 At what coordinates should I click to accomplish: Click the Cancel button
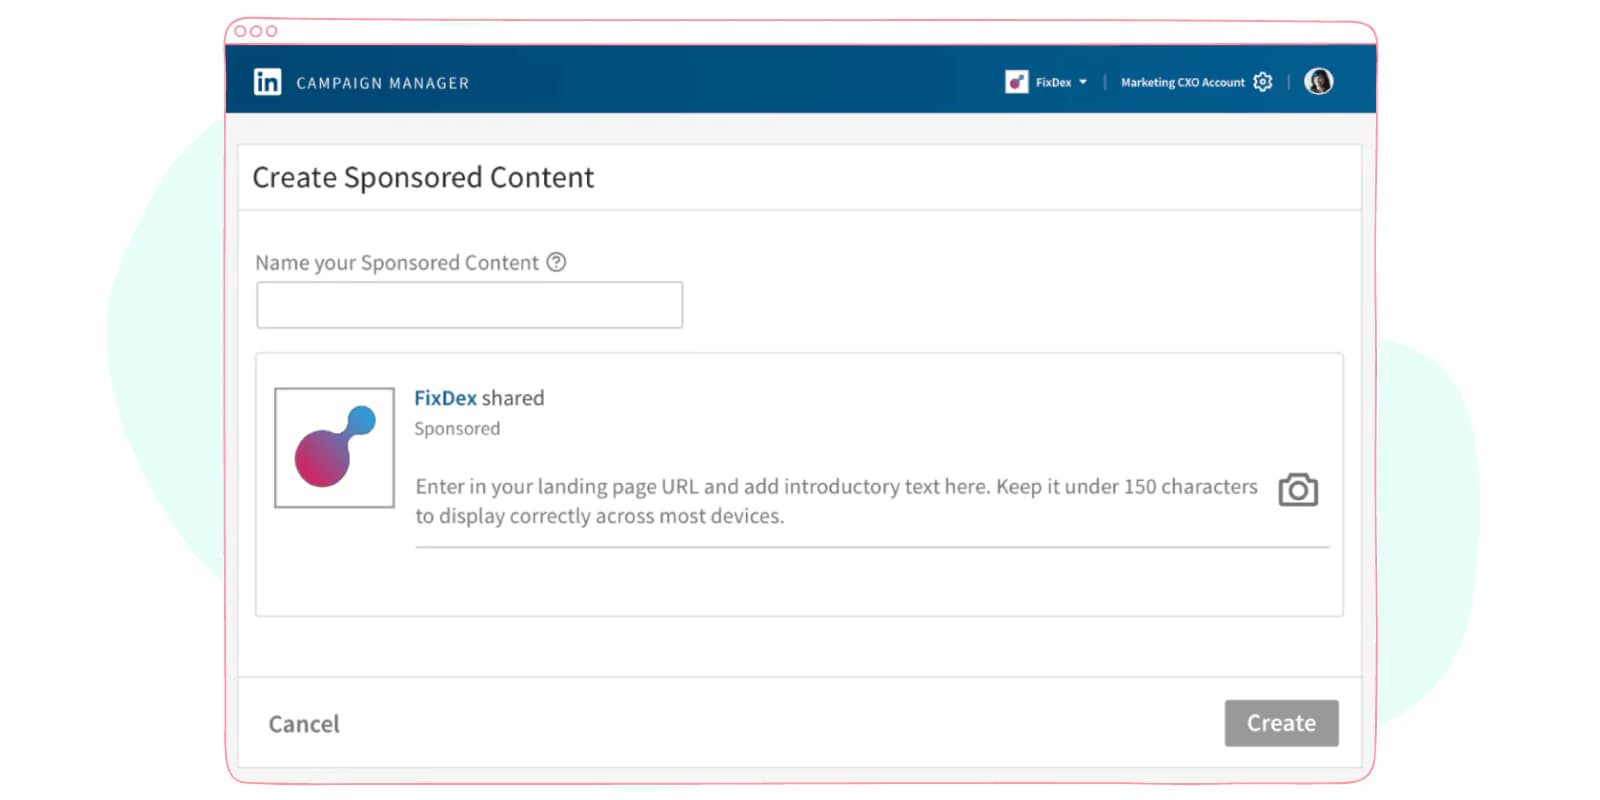click(304, 724)
